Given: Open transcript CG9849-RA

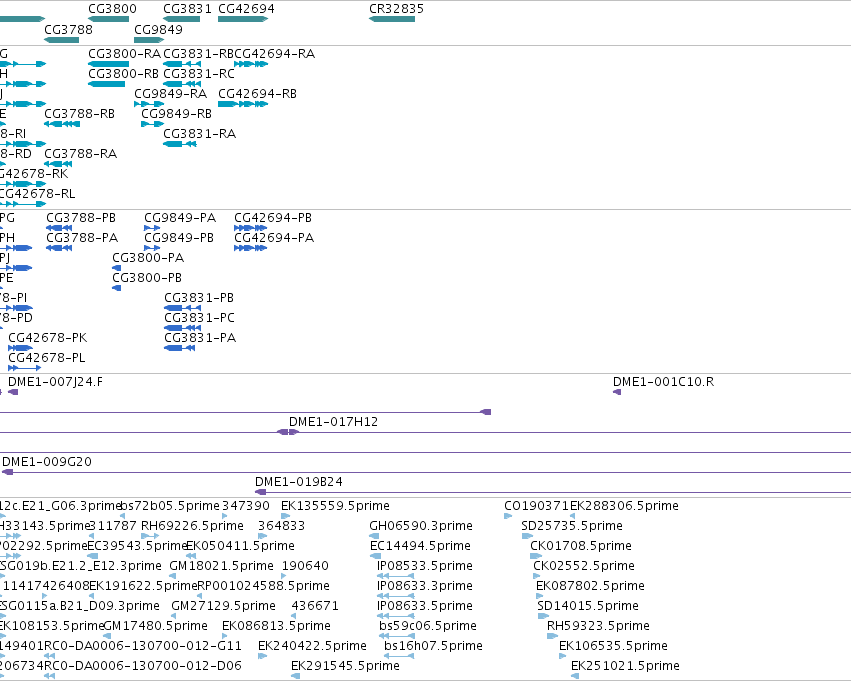Looking at the screenshot, I should coord(149,104).
